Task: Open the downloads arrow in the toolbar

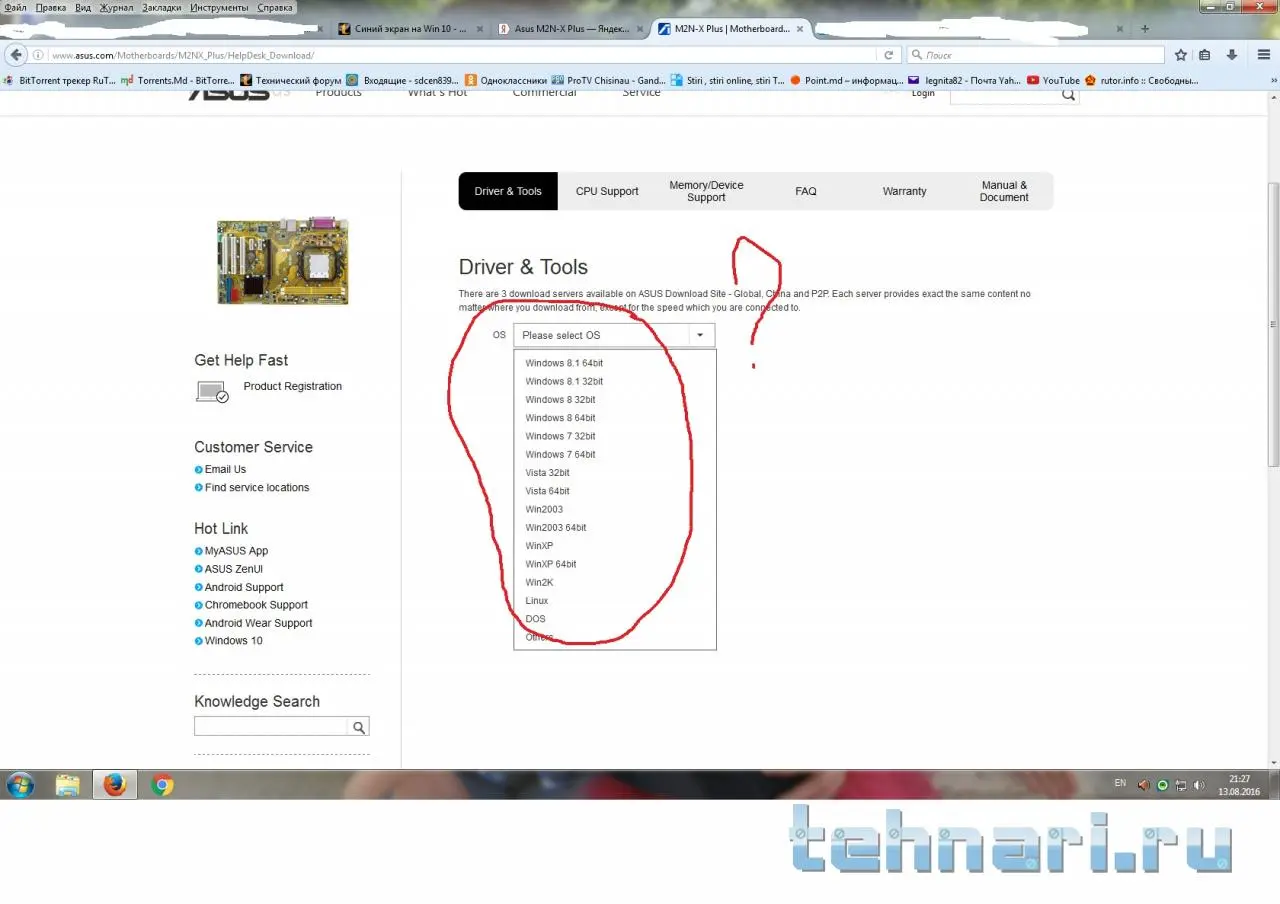Action: coord(1232,55)
